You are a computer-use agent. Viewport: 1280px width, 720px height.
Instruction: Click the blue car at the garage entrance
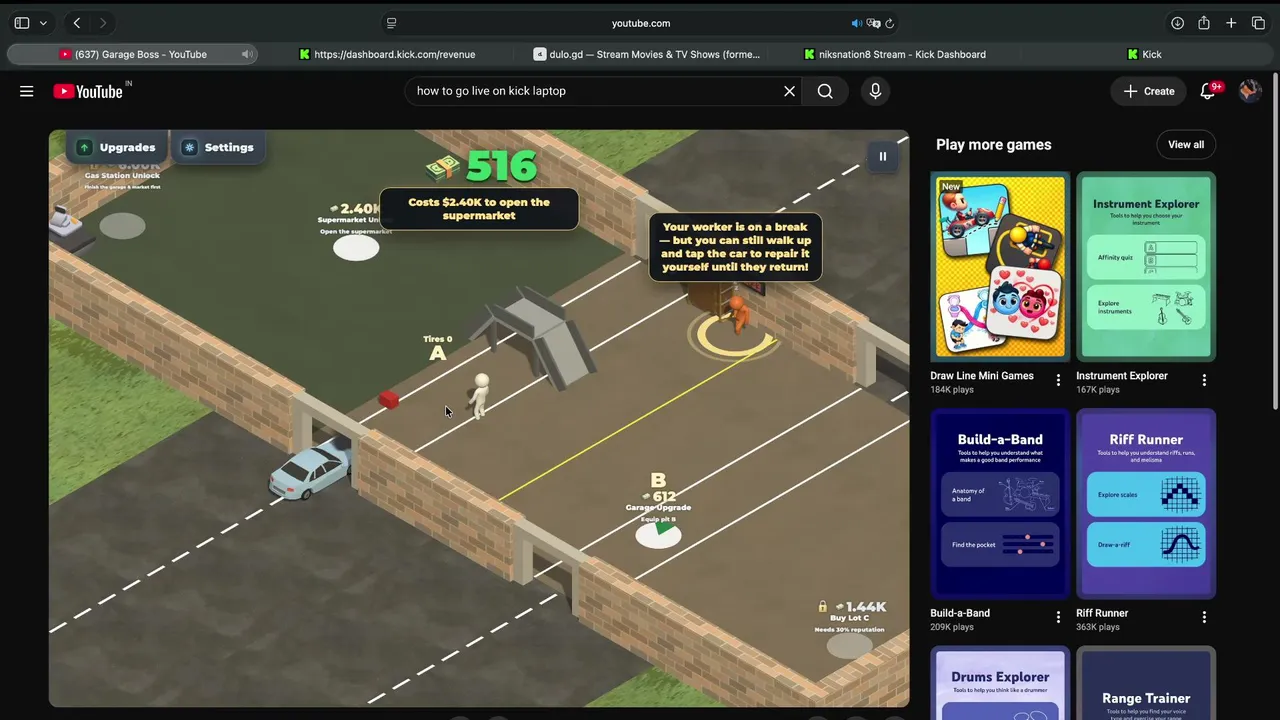click(x=310, y=469)
